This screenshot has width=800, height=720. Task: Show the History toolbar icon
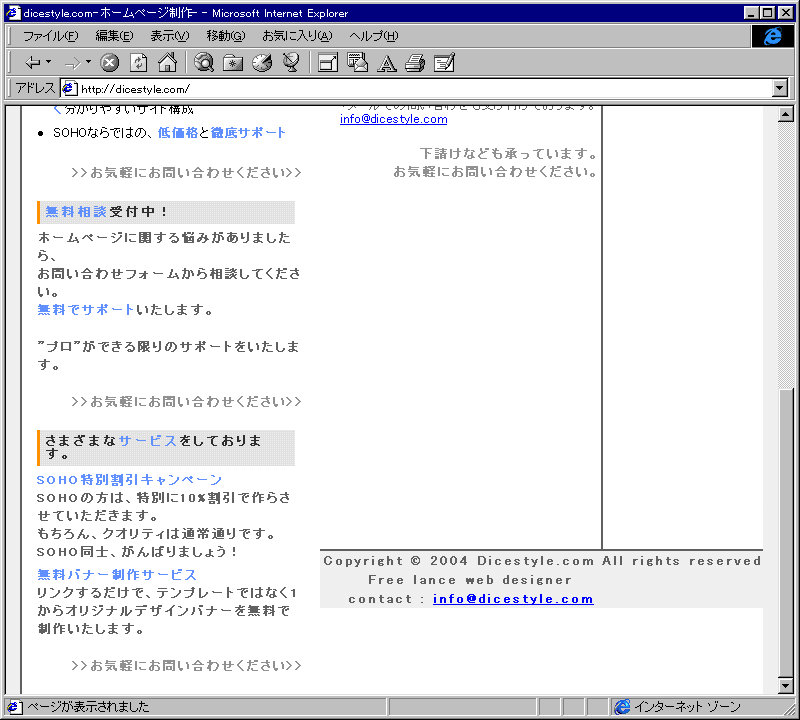click(x=262, y=63)
